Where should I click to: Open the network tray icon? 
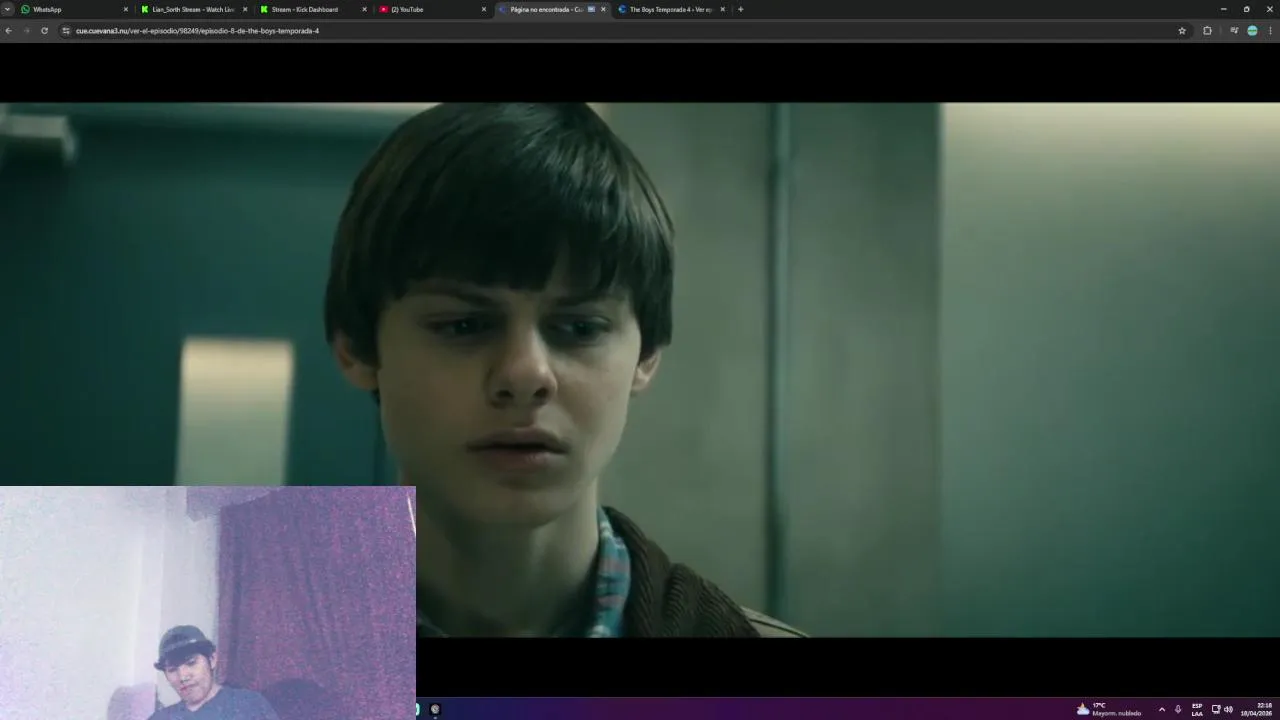[x=1216, y=709]
